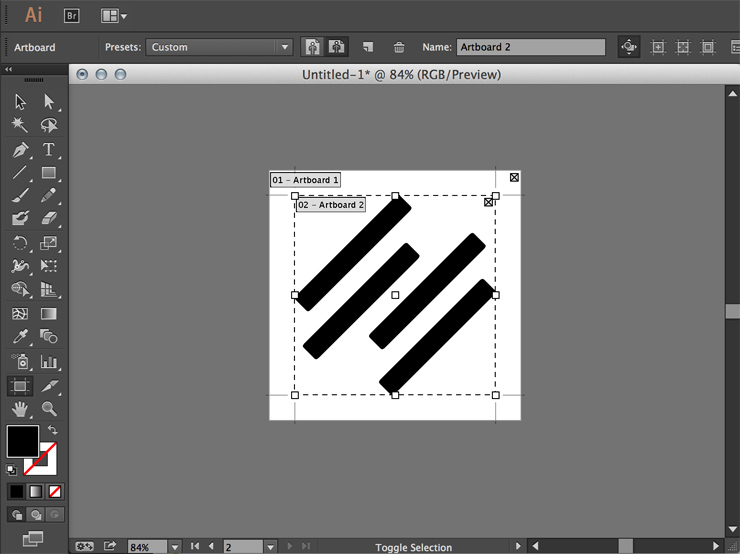Select the Rotate tool
This screenshot has width=740, height=554.
[20, 243]
